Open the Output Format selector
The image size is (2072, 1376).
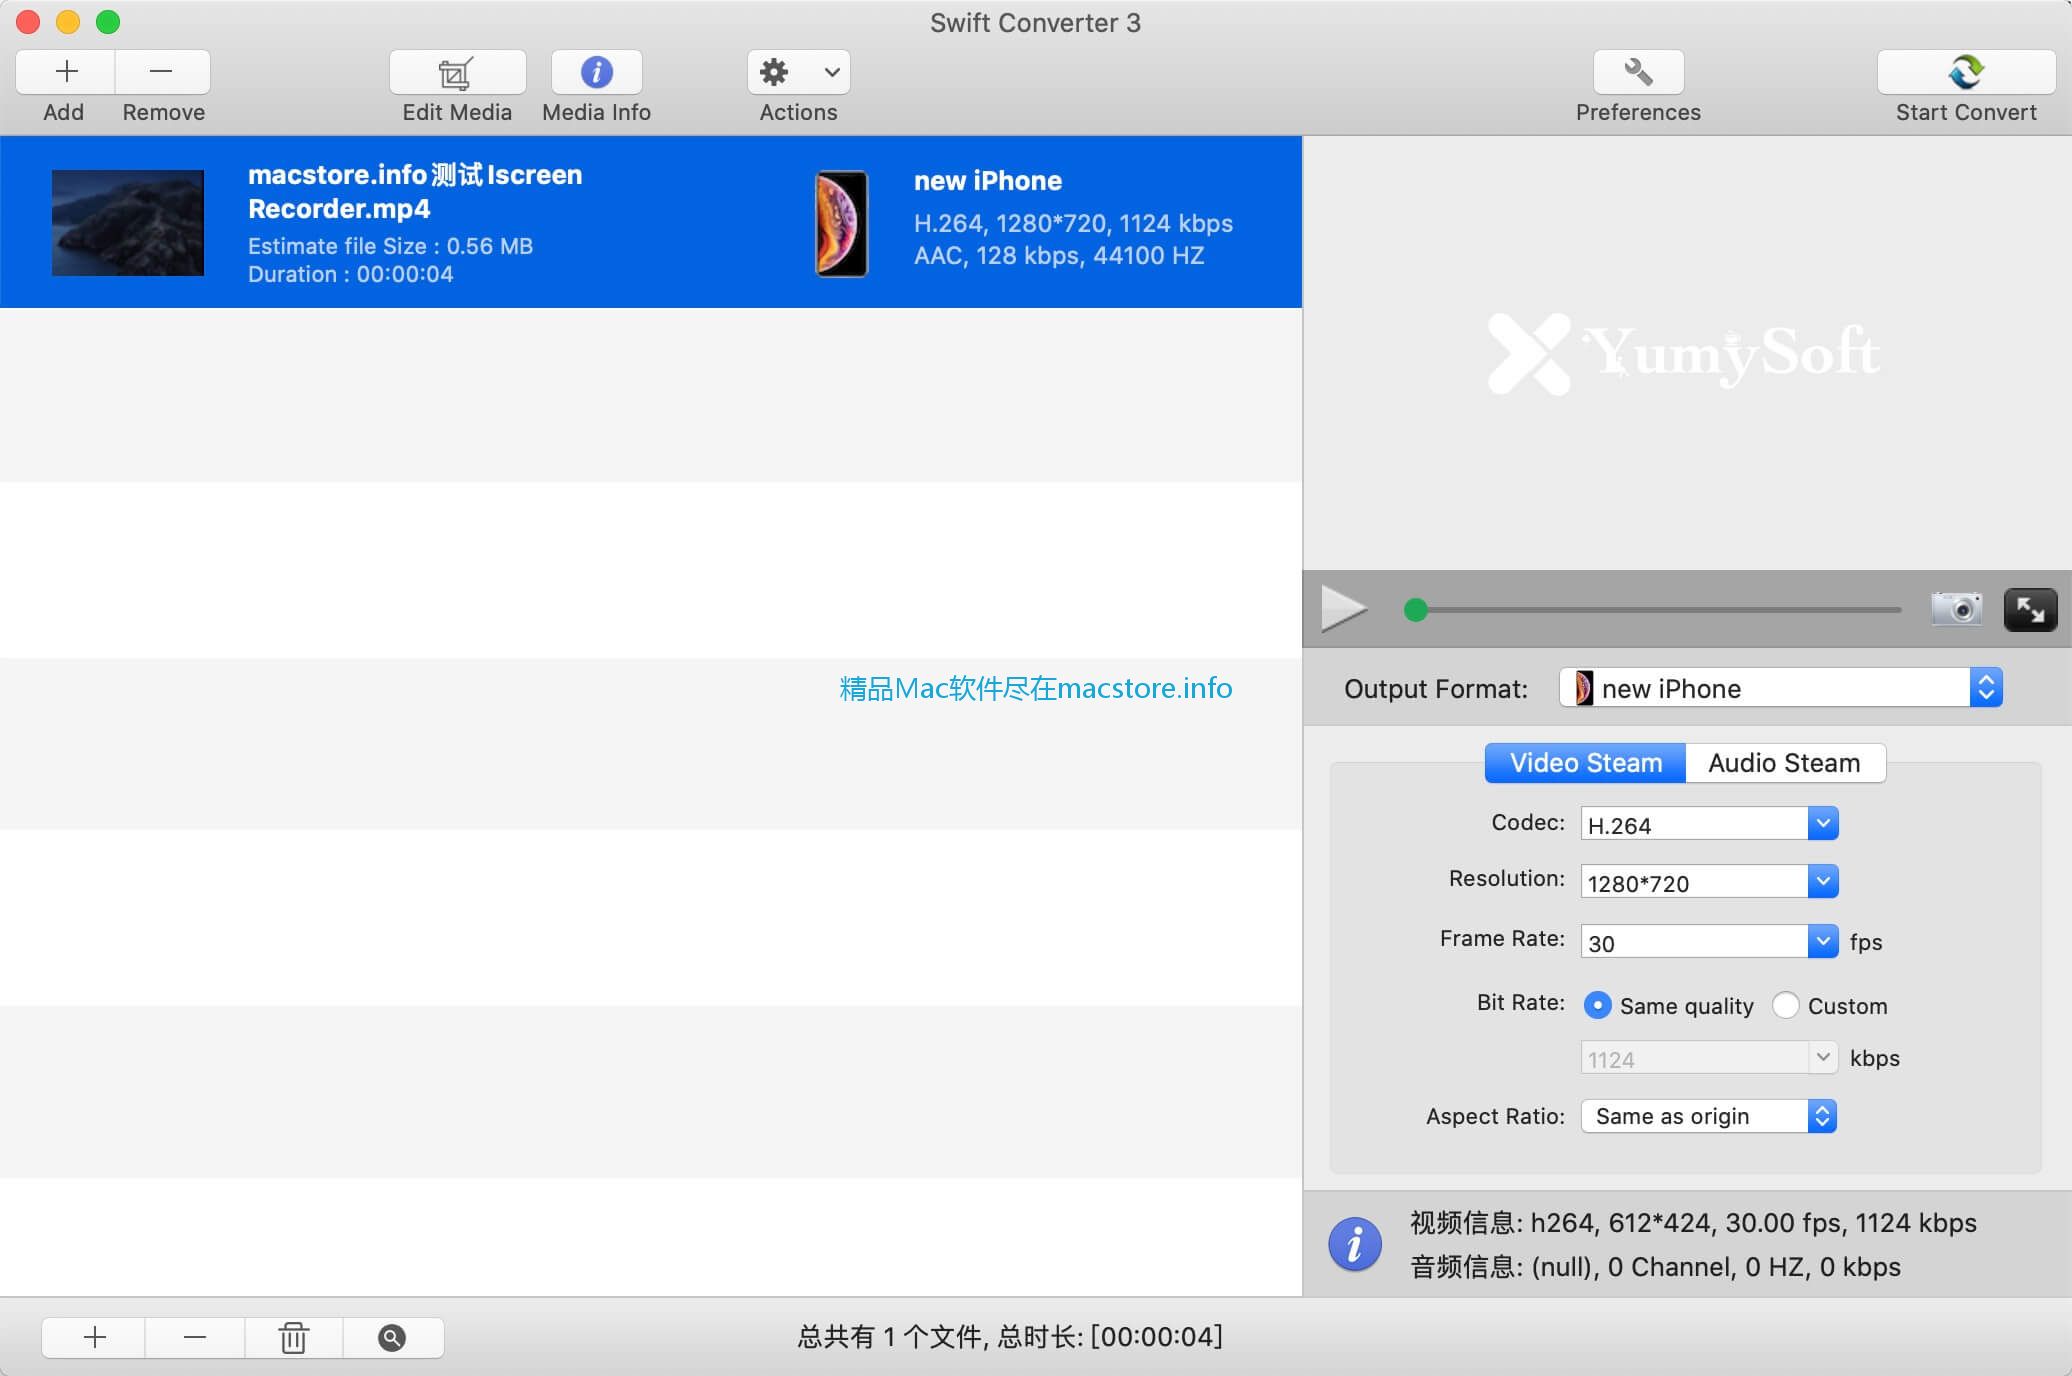(1987, 687)
